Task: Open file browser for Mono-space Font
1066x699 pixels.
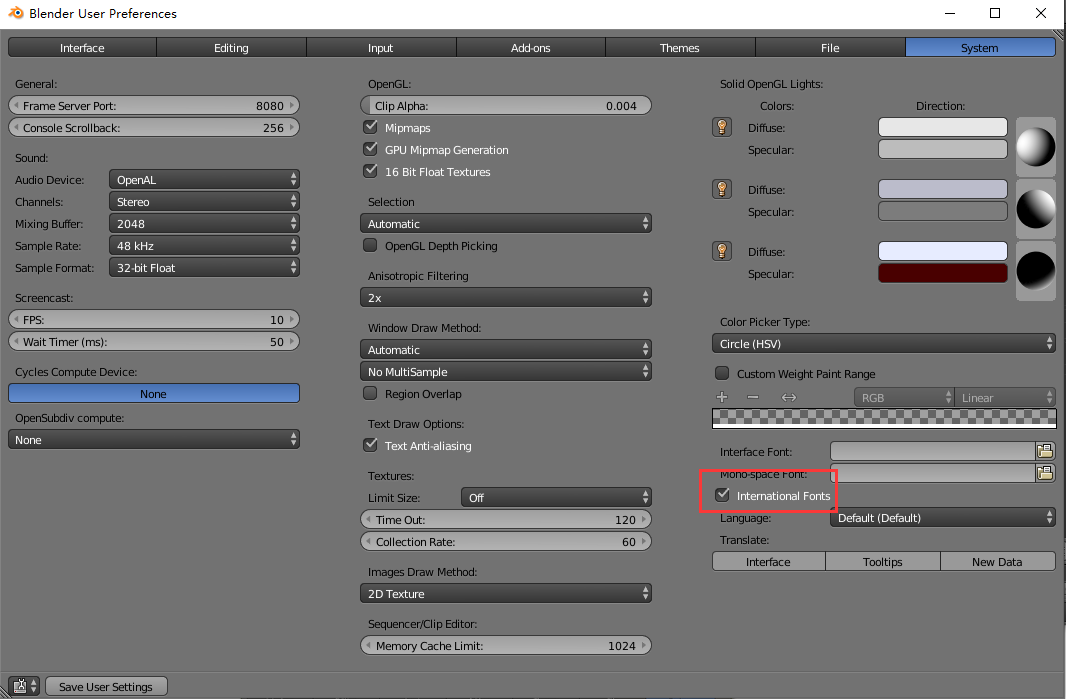Action: [x=1045, y=472]
